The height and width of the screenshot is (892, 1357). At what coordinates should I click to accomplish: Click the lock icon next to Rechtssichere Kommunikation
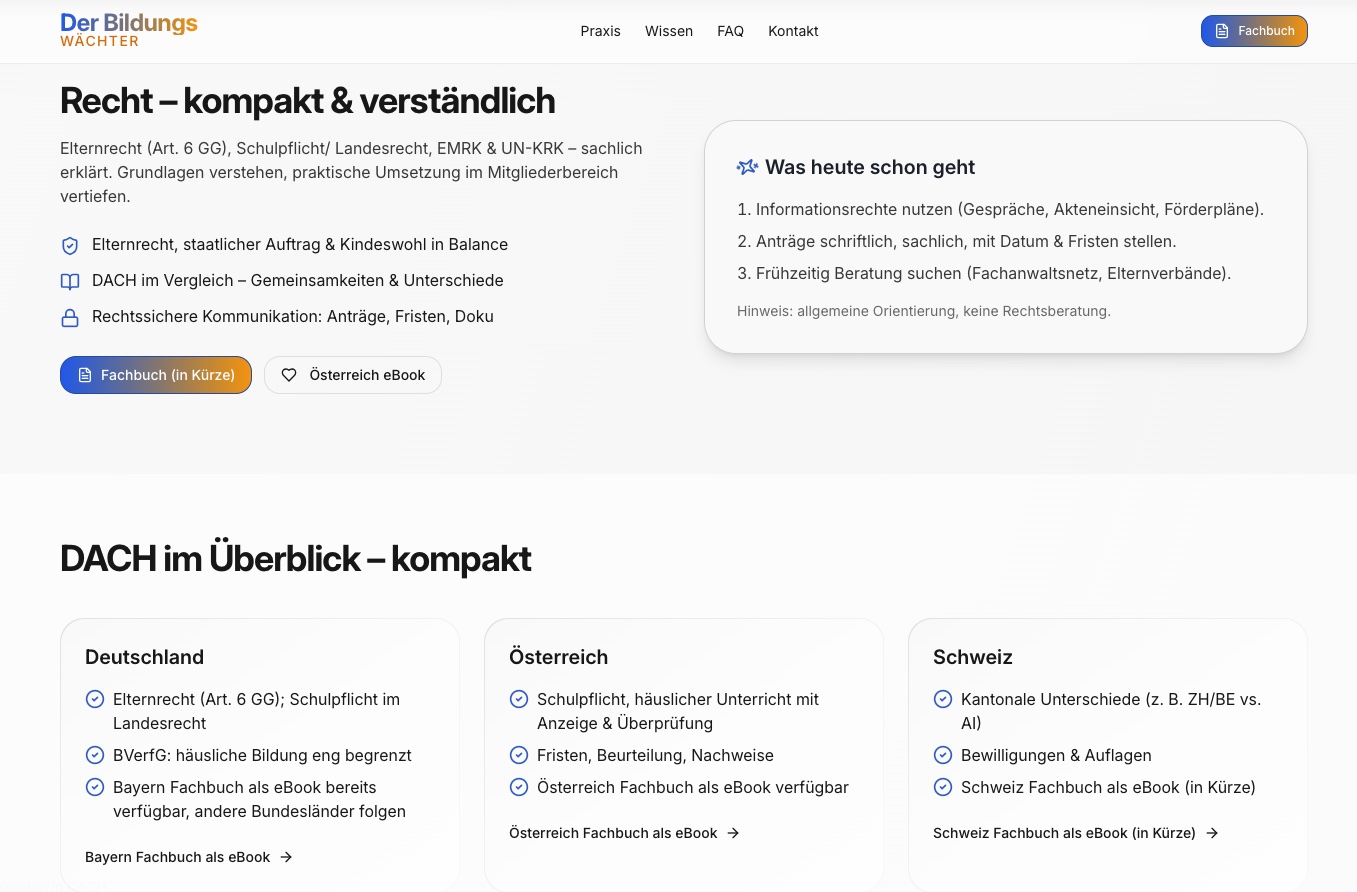[70, 317]
